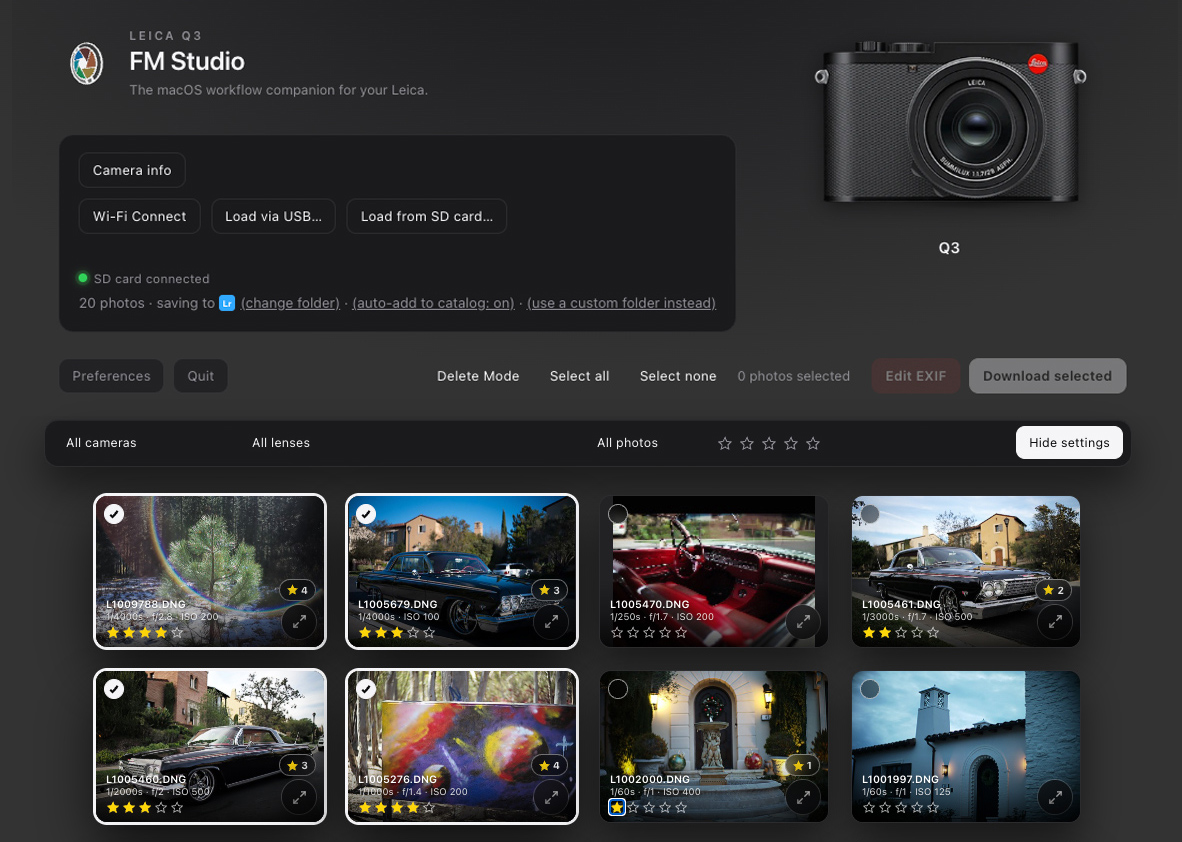Click Select all
1182x842 pixels.
(579, 376)
